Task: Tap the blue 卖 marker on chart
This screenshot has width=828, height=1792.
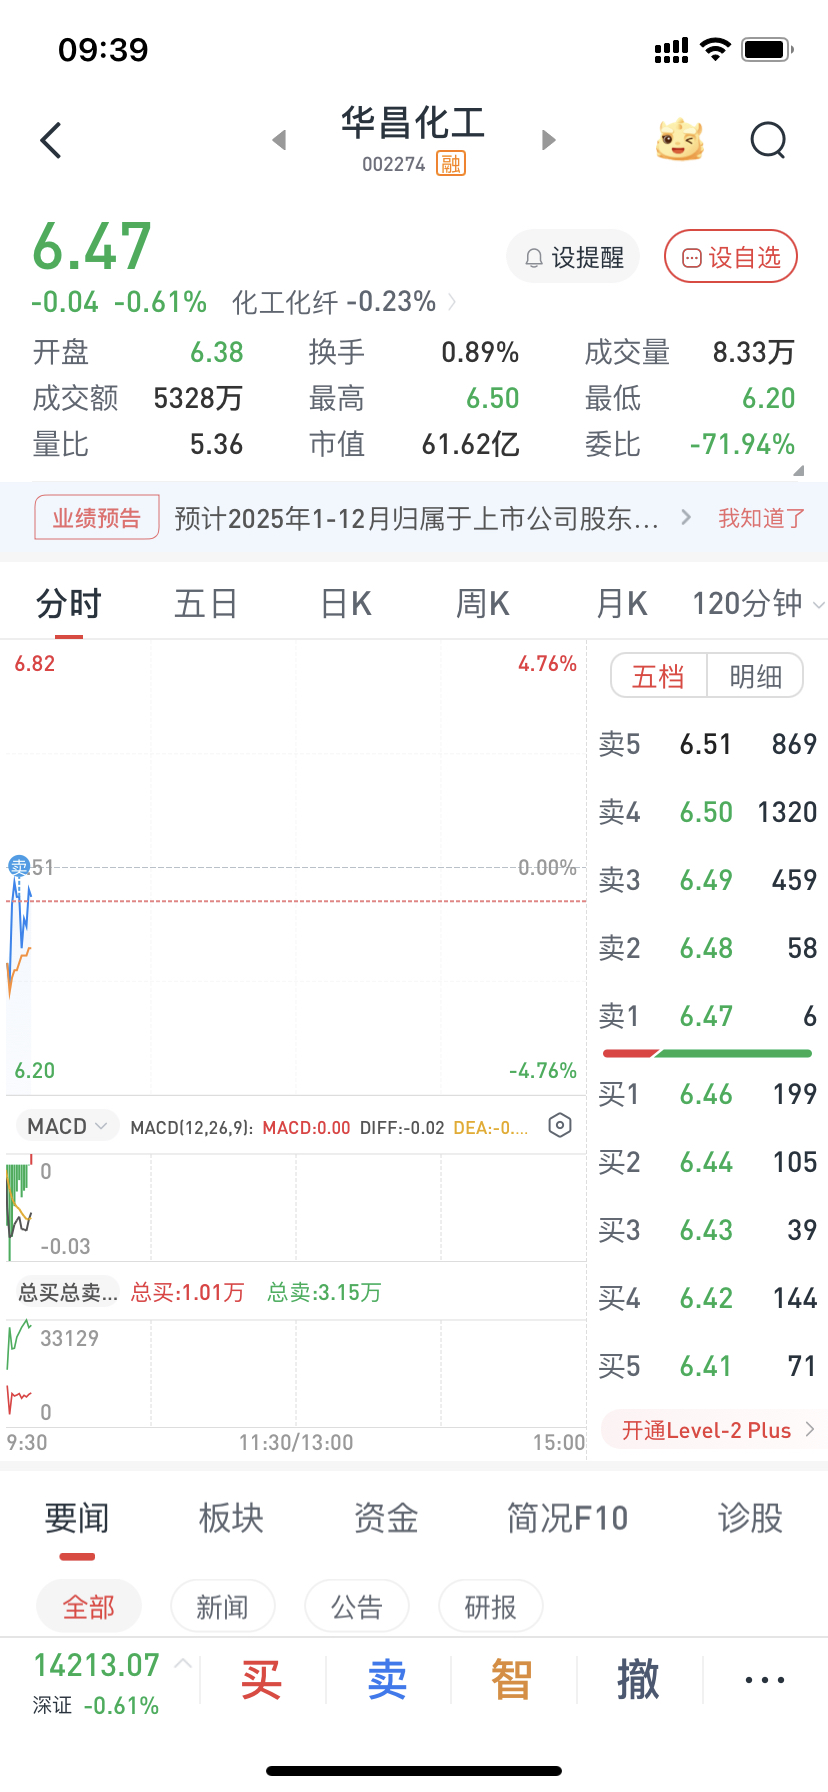Action: tap(19, 867)
